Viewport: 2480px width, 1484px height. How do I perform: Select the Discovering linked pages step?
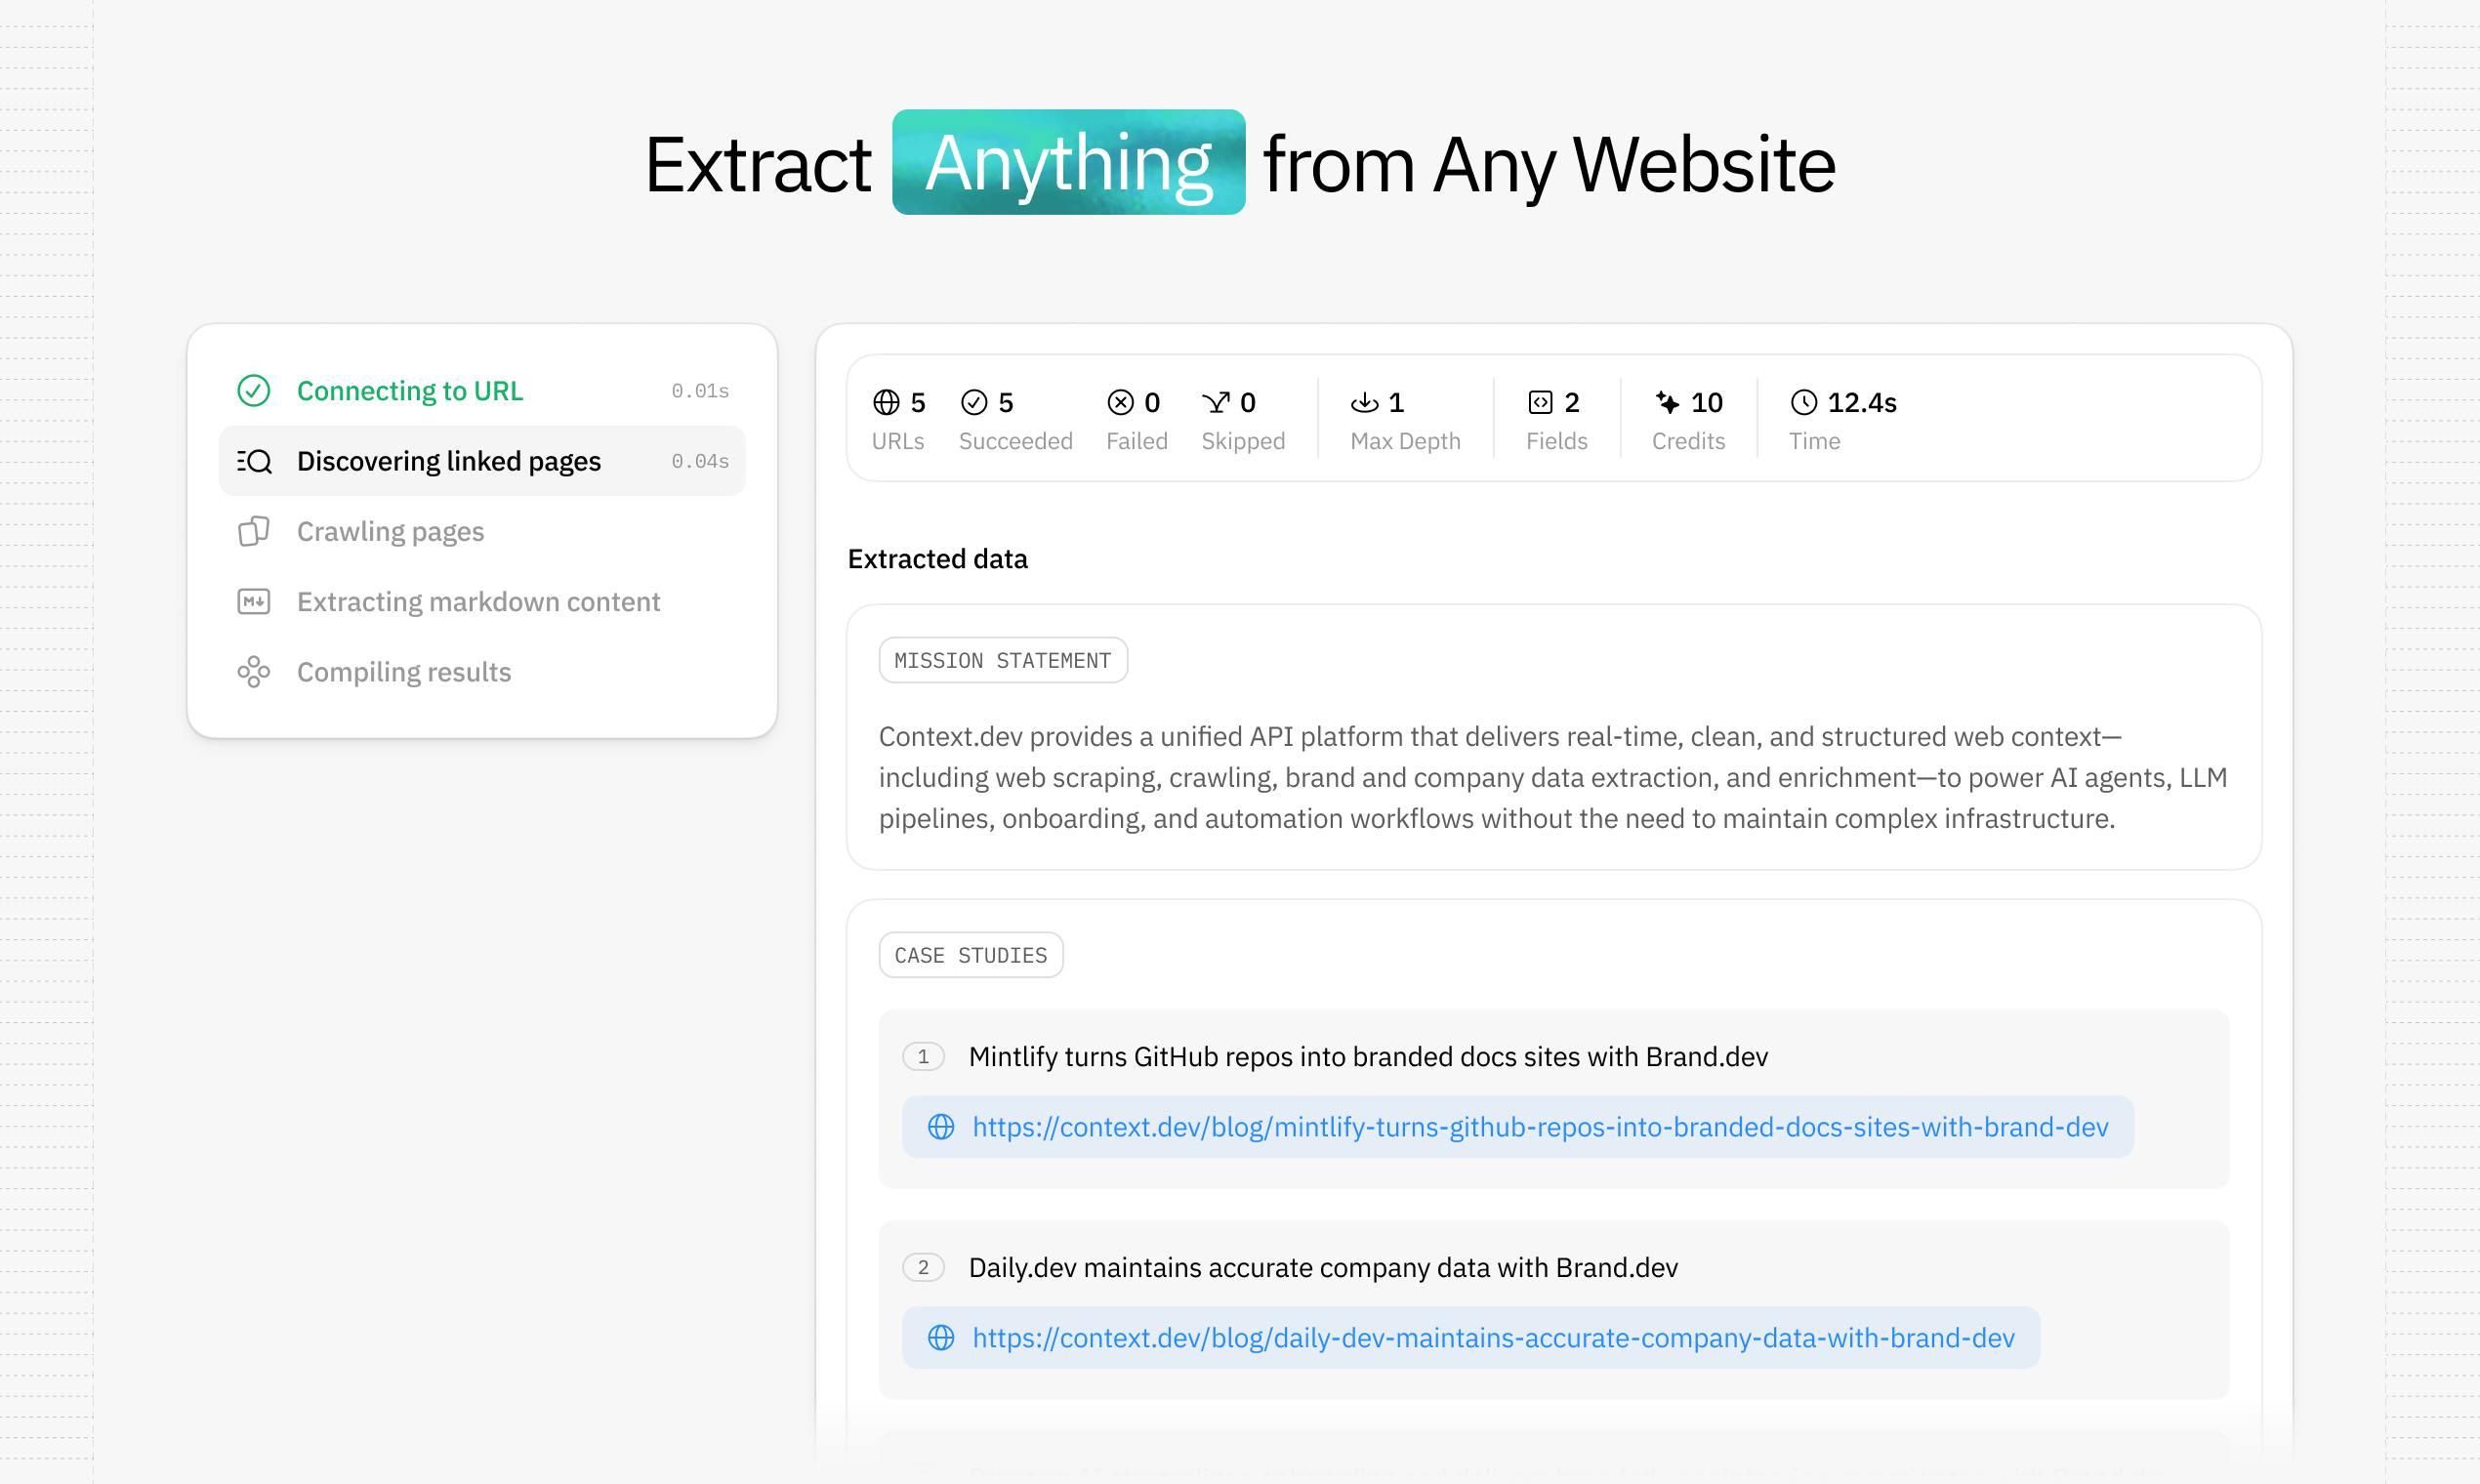[x=482, y=461]
